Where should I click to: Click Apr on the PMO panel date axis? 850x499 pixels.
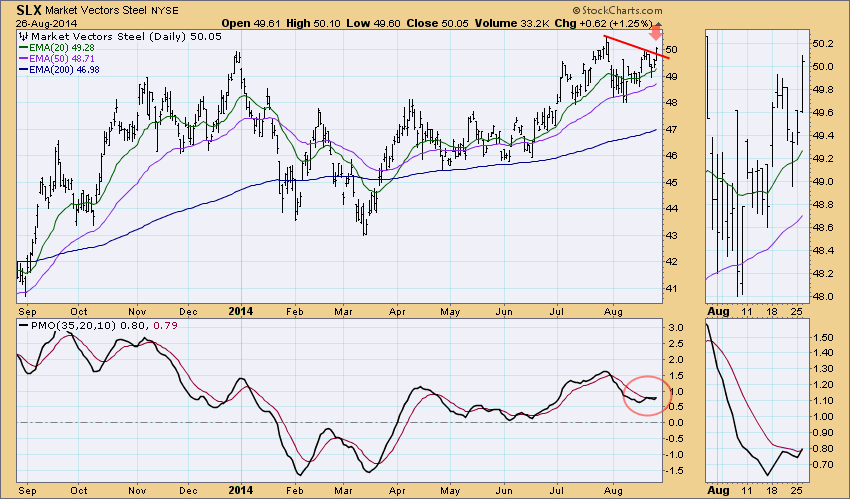click(397, 490)
